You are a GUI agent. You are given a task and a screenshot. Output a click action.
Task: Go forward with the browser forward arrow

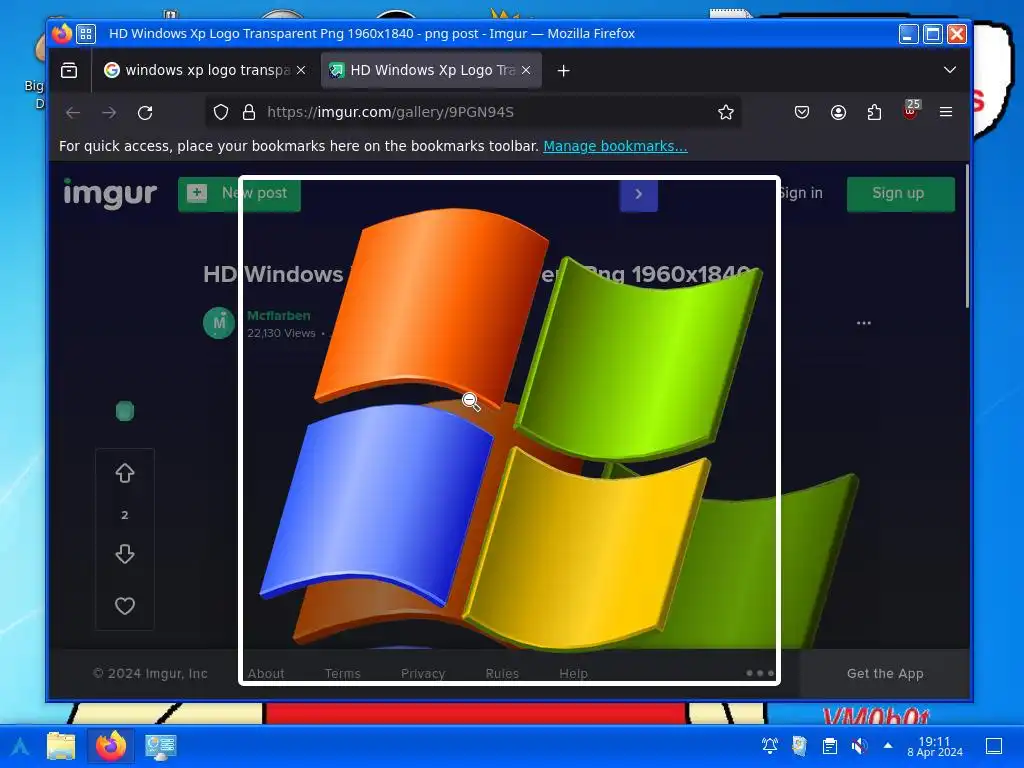[109, 112]
